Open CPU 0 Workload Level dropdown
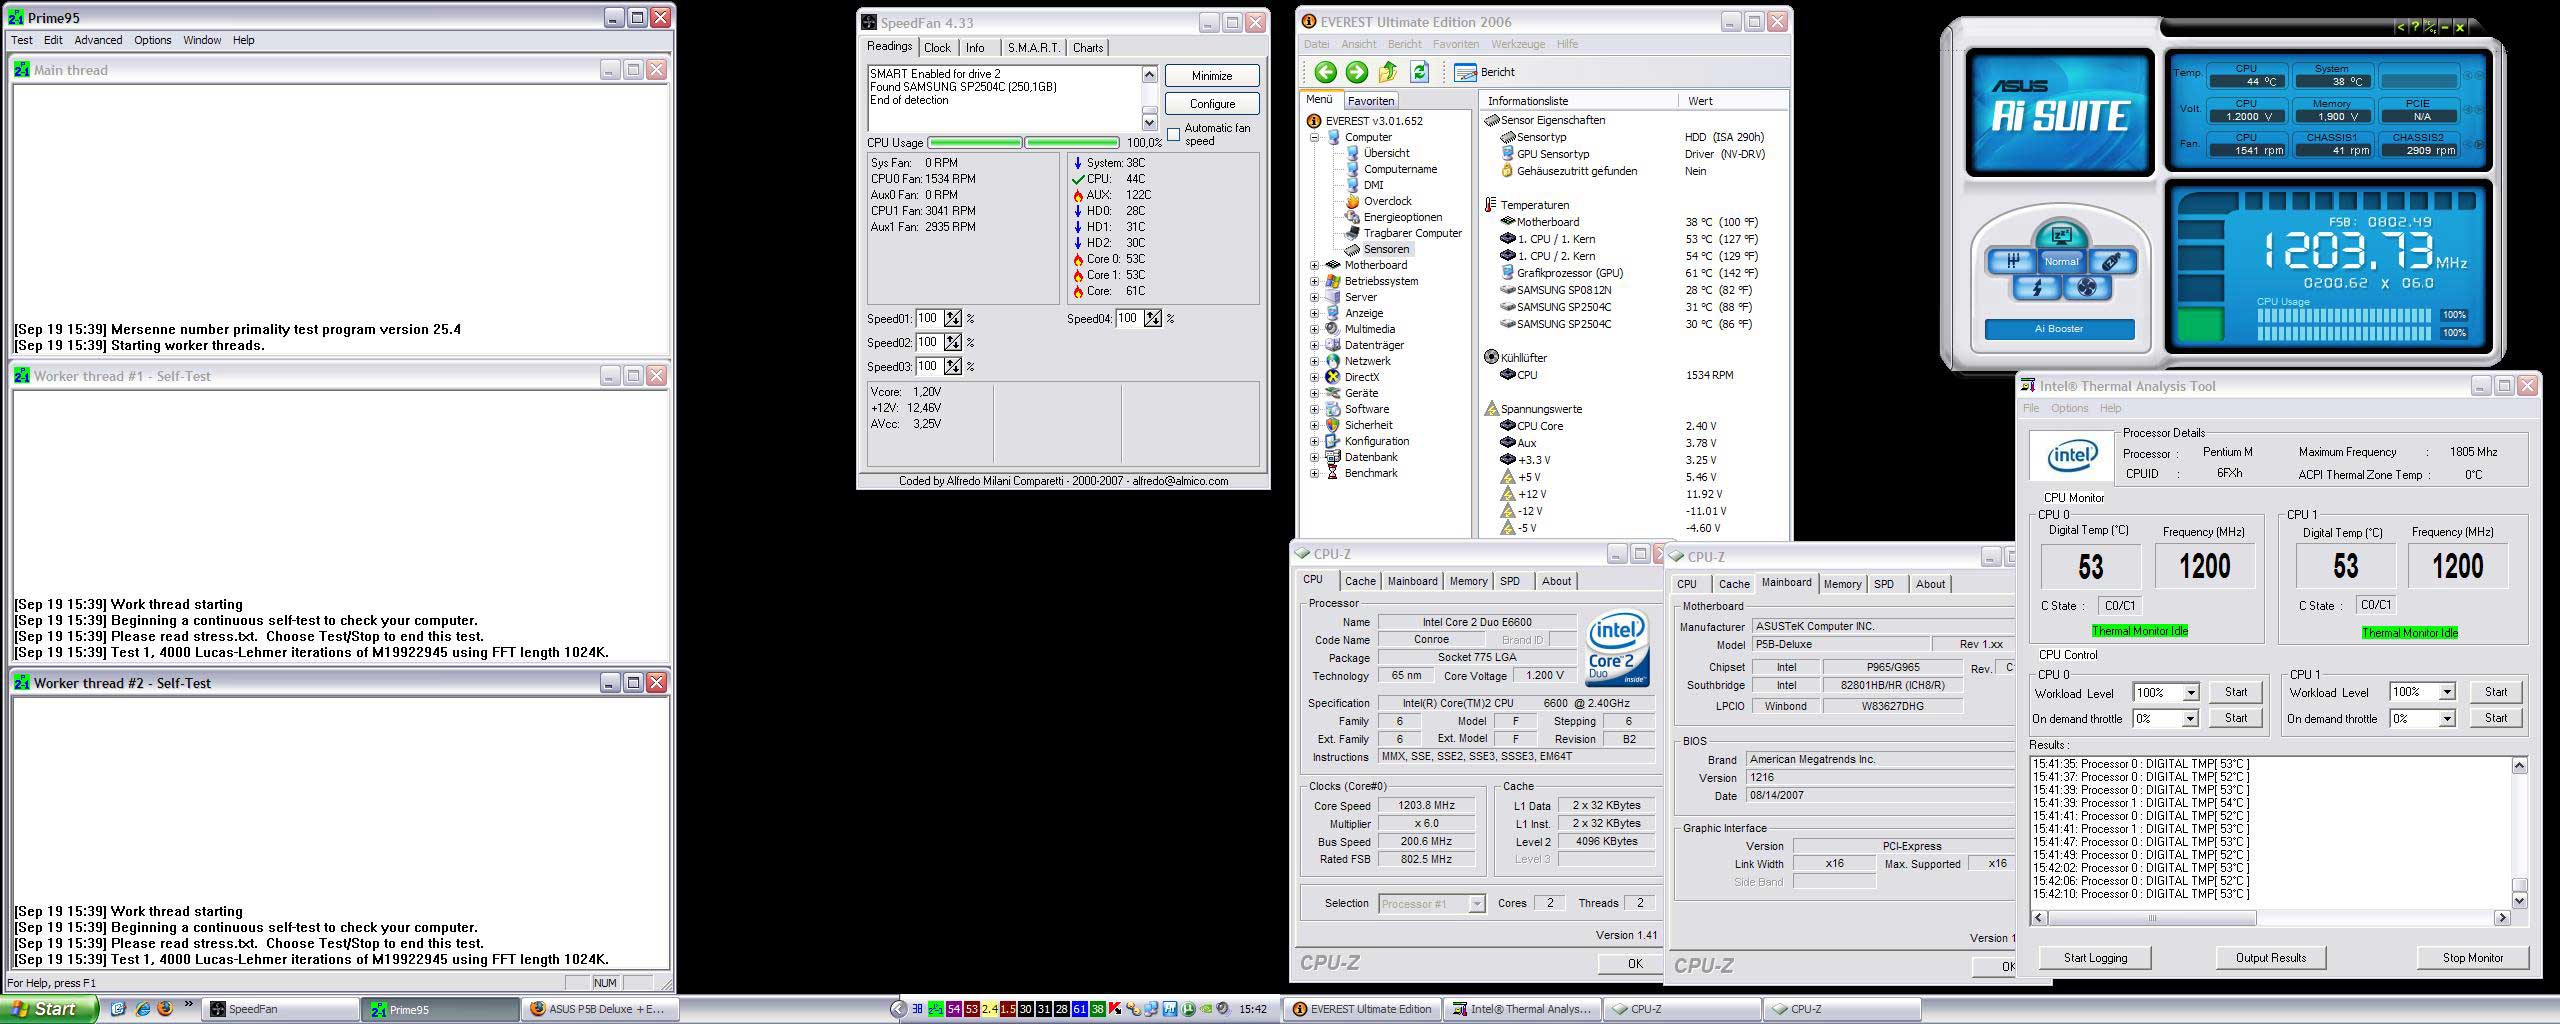 click(x=2190, y=693)
